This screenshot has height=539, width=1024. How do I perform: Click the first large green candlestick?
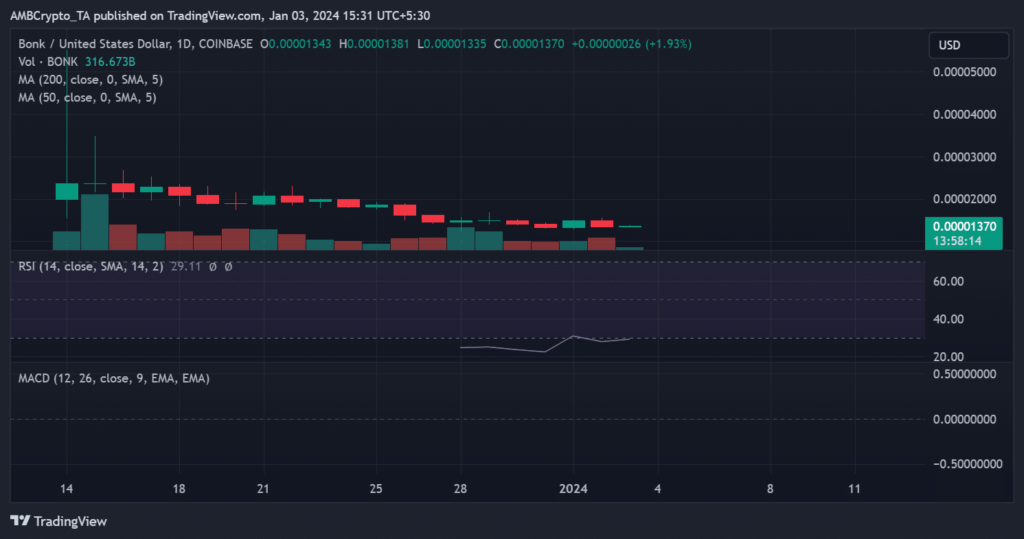point(67,191)
